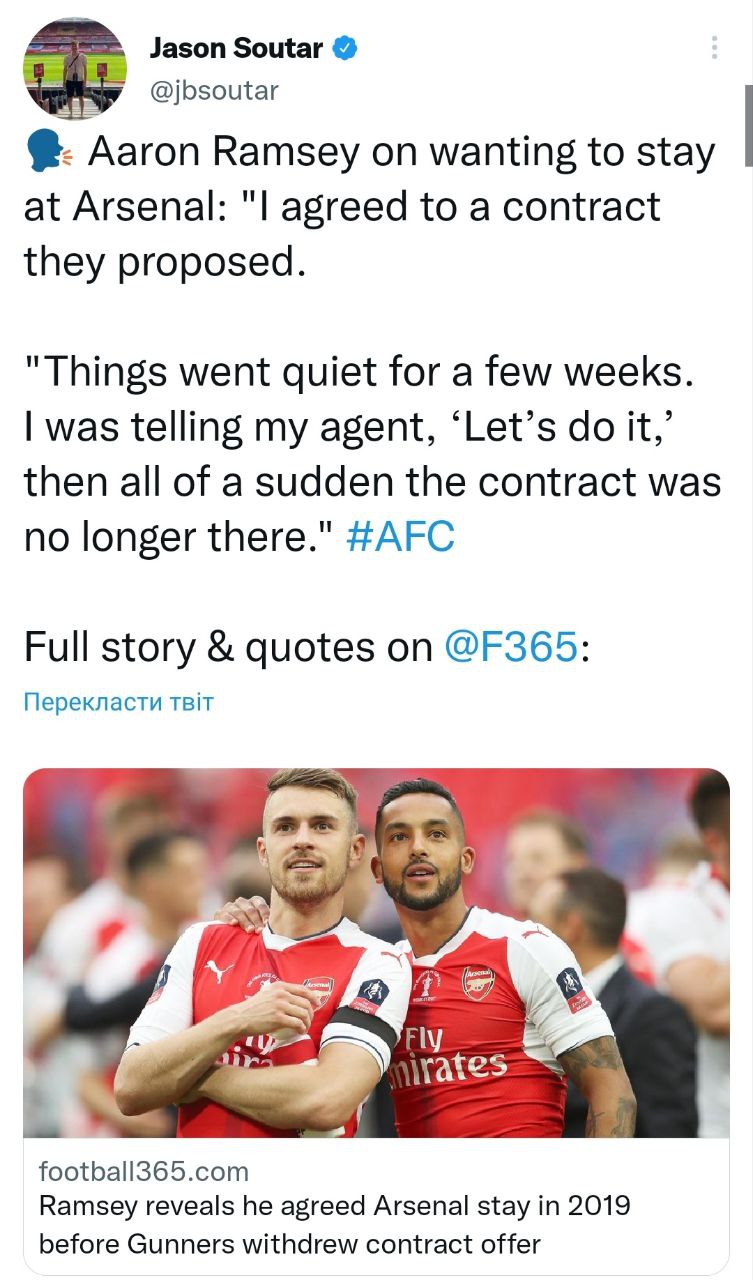Open Jason Soutar's profile avatar photo

[75, 68]
